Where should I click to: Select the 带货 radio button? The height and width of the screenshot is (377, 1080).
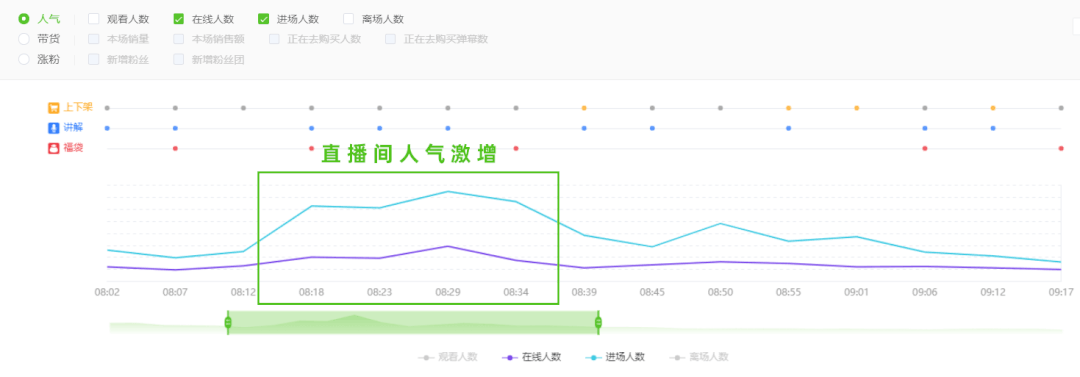pyautogui.click(x=24, y=39)
